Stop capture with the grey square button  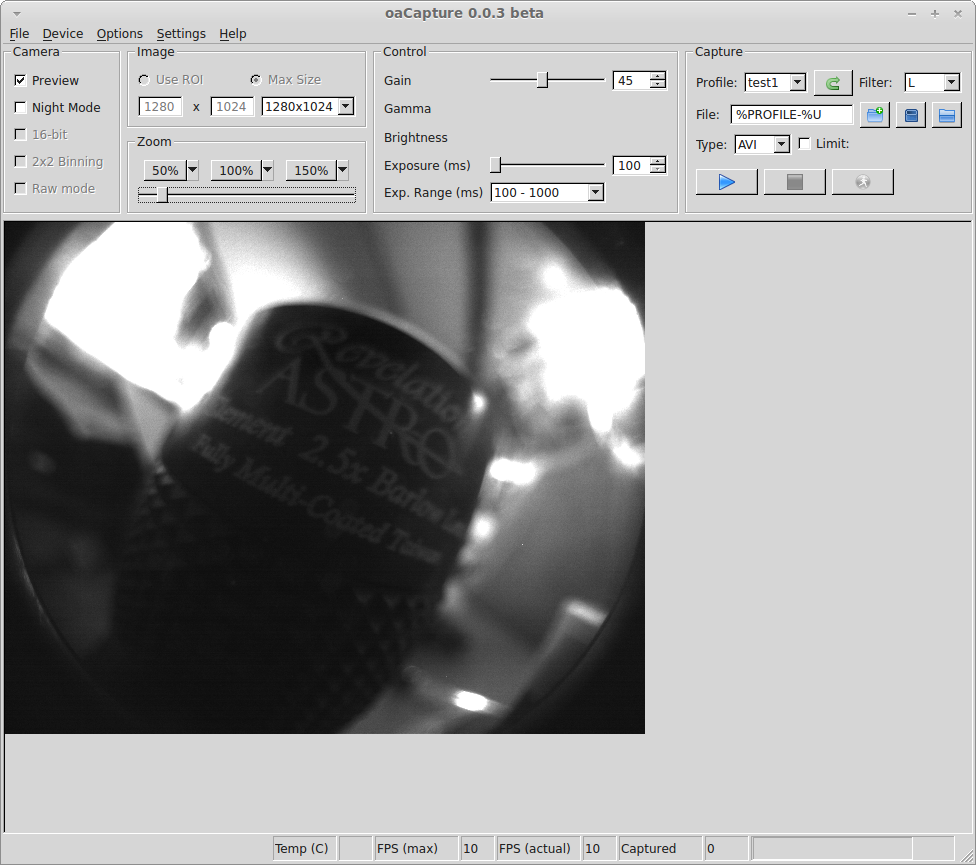point(794,182)
